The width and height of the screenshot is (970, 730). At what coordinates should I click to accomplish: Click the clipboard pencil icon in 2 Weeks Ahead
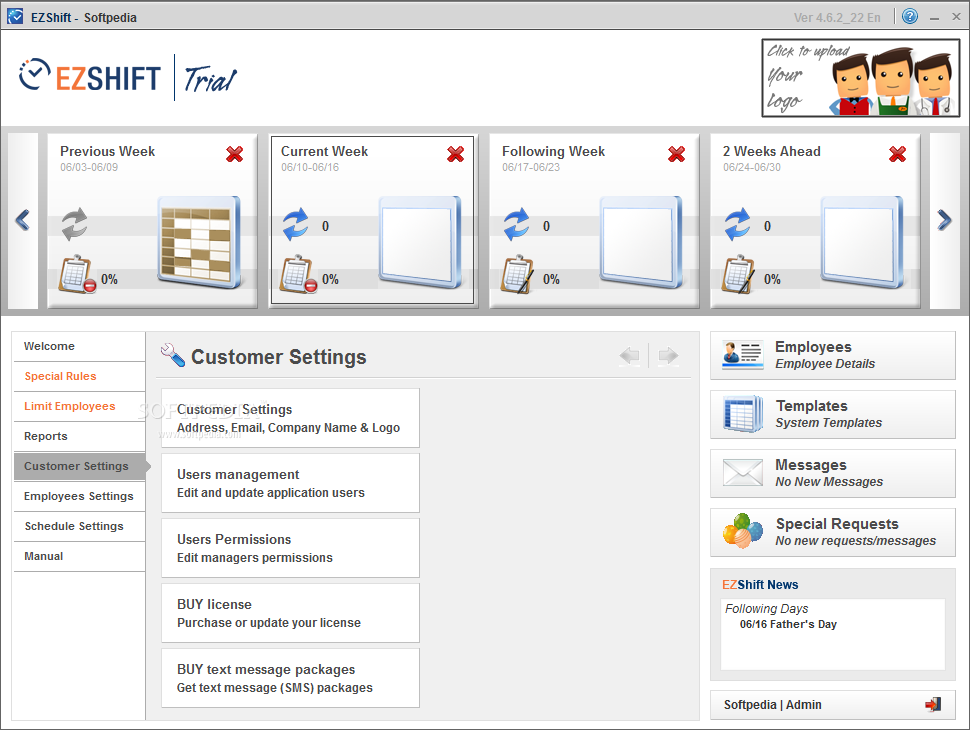(x=738, y=274)
